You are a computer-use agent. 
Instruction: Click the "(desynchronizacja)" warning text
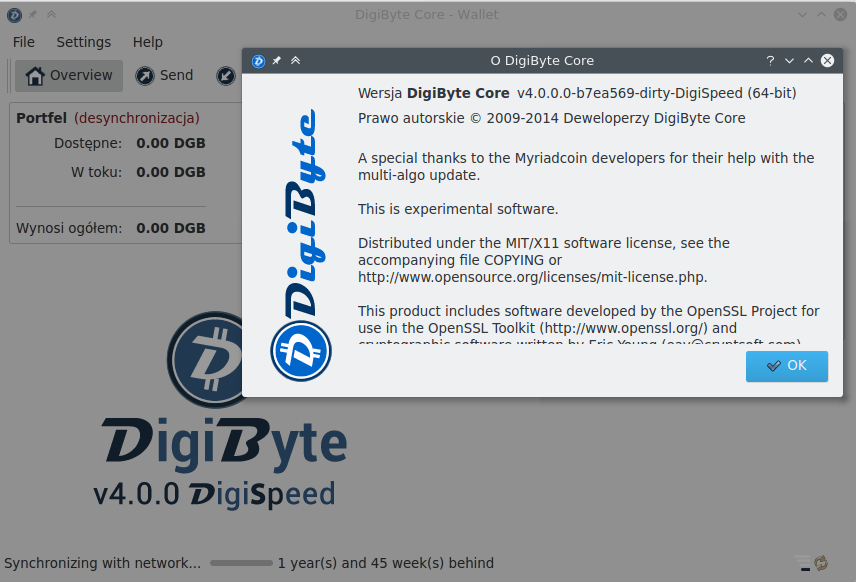click(137, 118)
